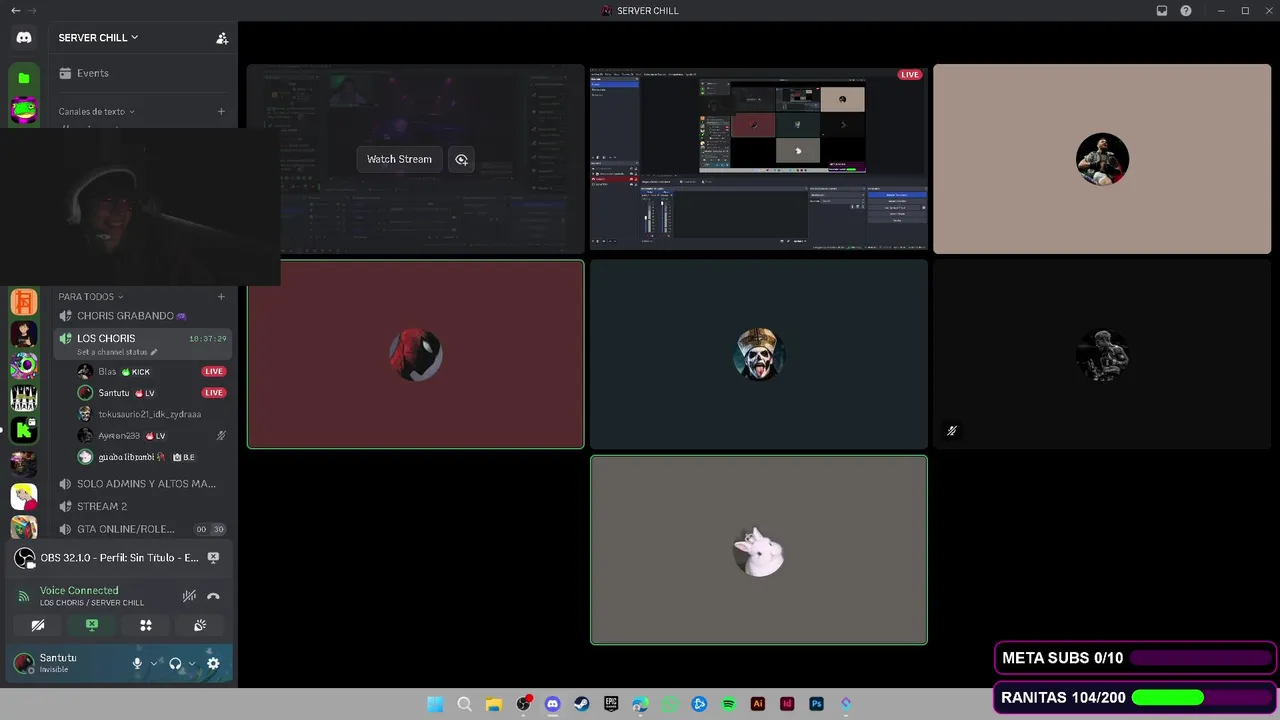
Task: Focus the beige tile with fighter avatar
Action: [1102, 159]
